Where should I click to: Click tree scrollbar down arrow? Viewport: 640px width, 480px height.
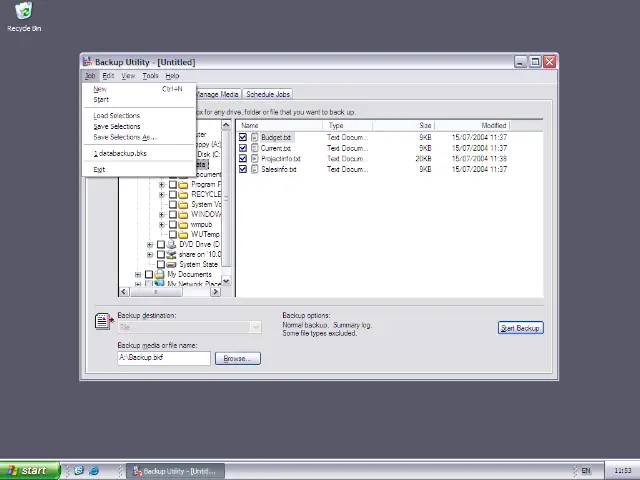point(226,281)
